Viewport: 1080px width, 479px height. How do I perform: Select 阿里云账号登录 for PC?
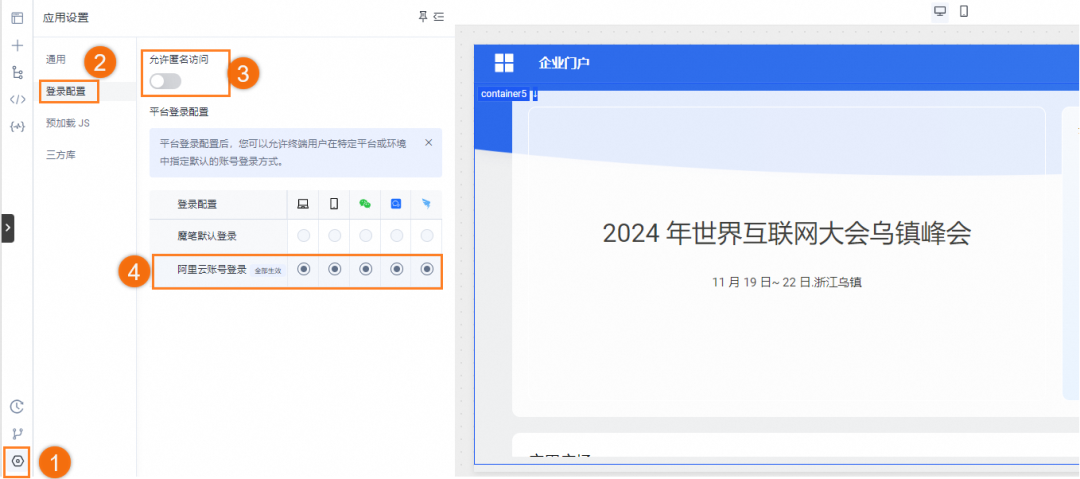tap(303, 269)
